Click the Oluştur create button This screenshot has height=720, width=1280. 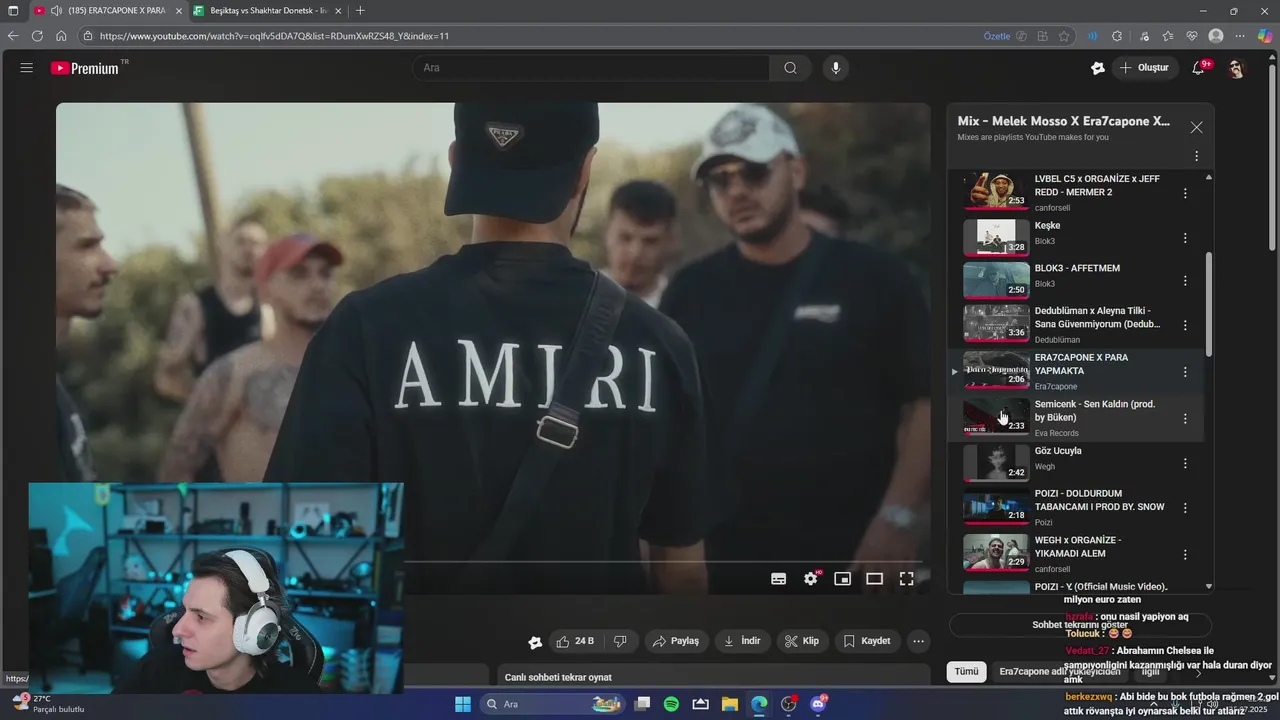click(x=1144, y=68)
